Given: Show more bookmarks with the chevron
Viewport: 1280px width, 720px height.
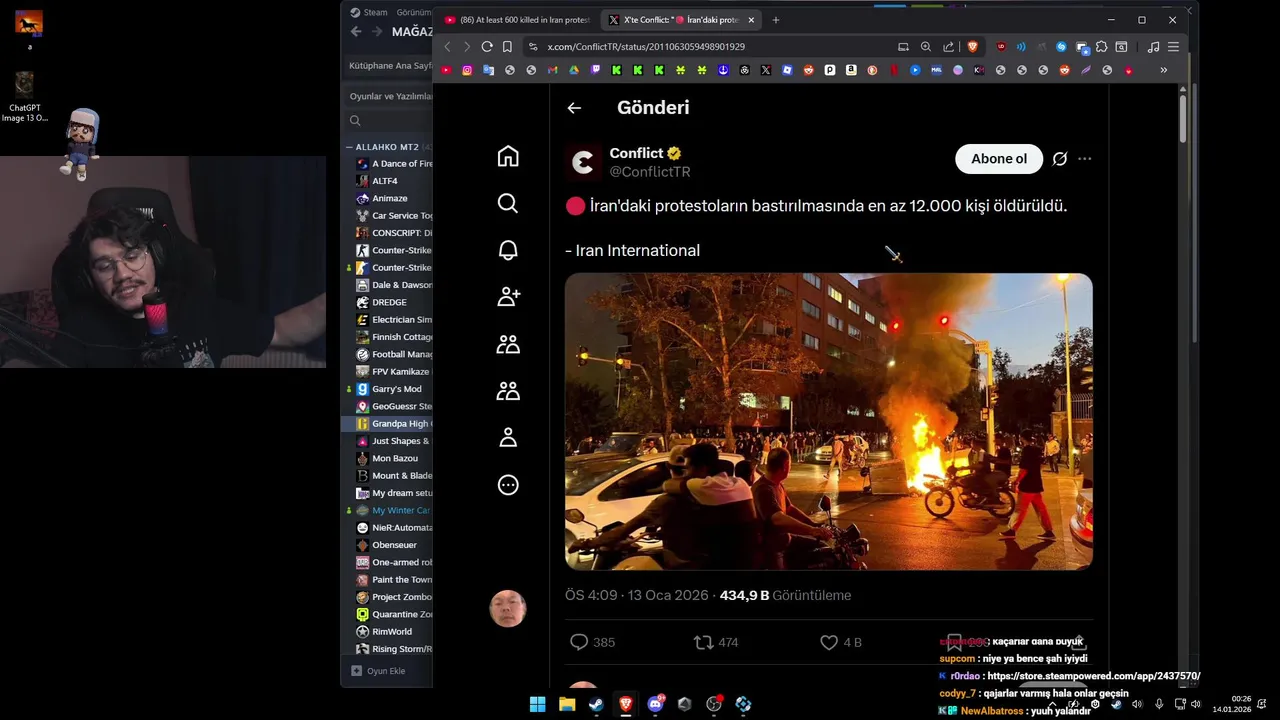Looking at the screenshot, I should click(x=1163, y=70).
